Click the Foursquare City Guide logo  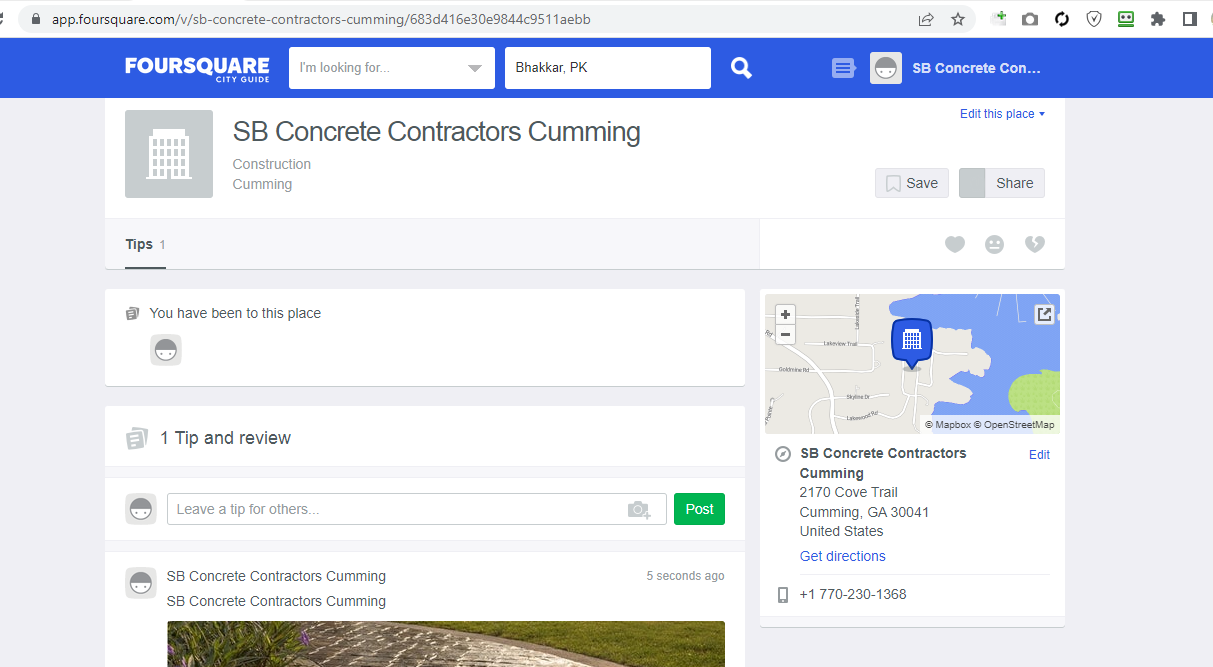pos(197,68)
